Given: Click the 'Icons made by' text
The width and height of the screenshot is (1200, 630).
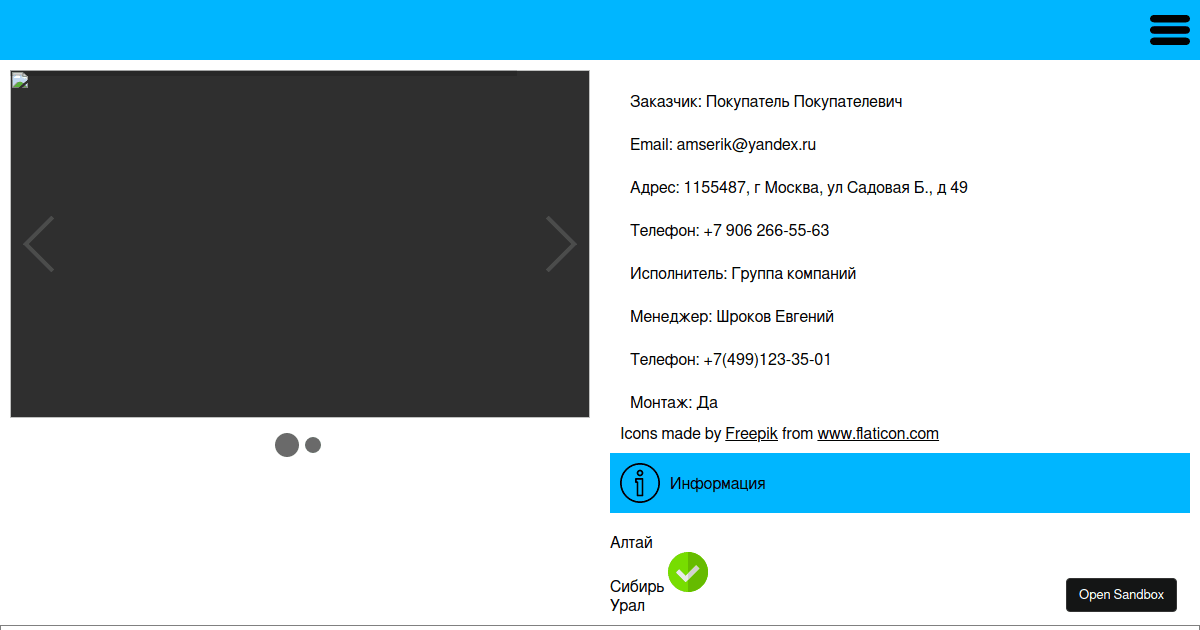Looking at the screenshot, I should tap(670, 433).
